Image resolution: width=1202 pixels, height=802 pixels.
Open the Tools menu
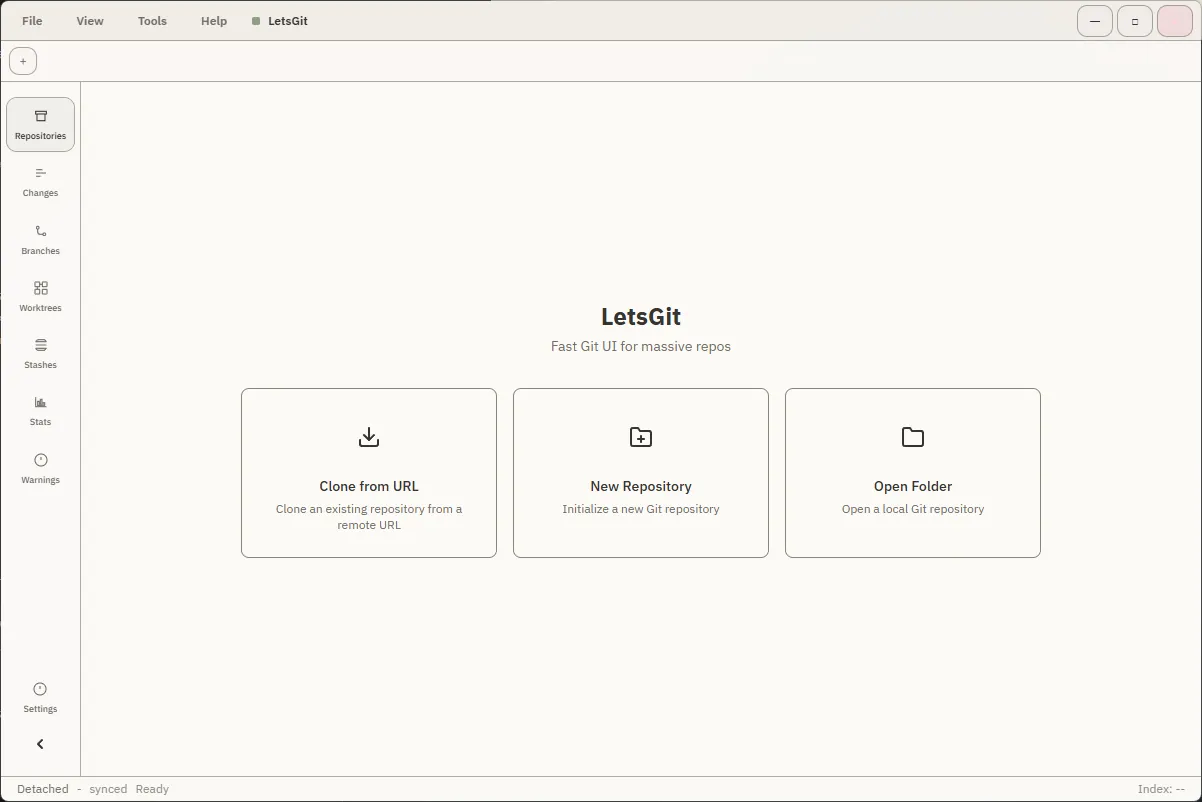(x=152, y=20)
